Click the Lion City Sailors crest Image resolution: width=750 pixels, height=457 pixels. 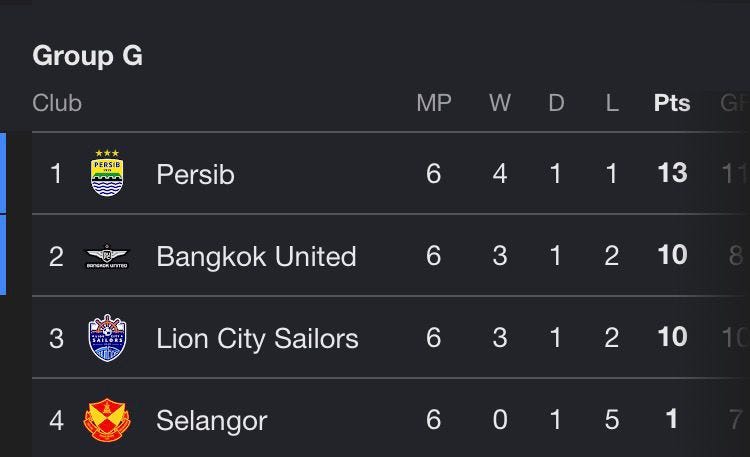(x=107, y=337)
